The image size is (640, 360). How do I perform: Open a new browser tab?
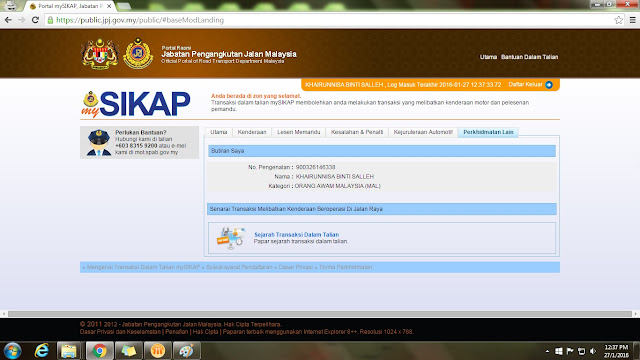[x=124, y=6]
